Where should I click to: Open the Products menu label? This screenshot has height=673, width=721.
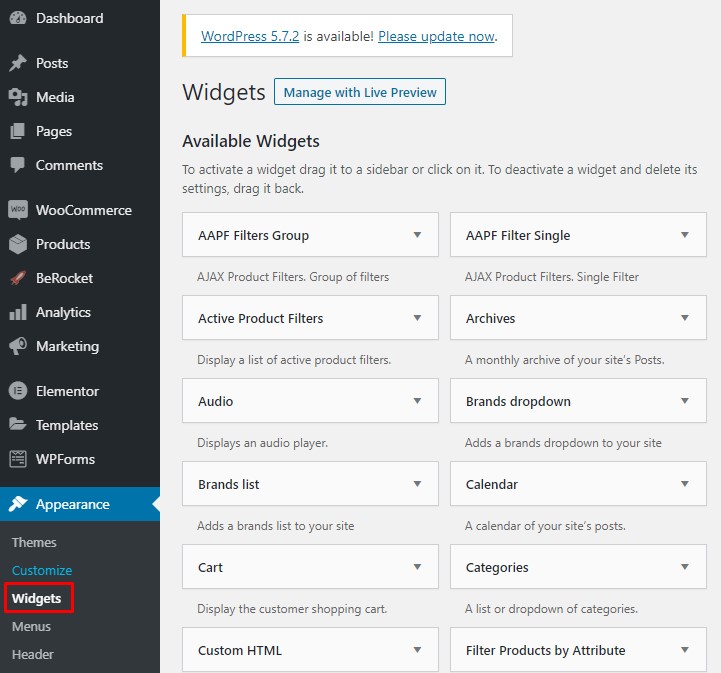pos(63,244)
